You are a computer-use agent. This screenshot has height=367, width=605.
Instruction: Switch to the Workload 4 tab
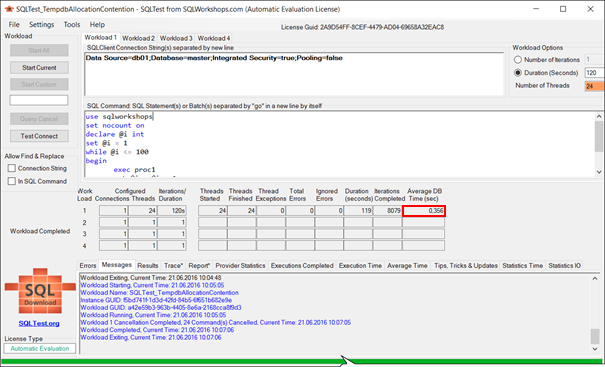(x=214, y=38)
